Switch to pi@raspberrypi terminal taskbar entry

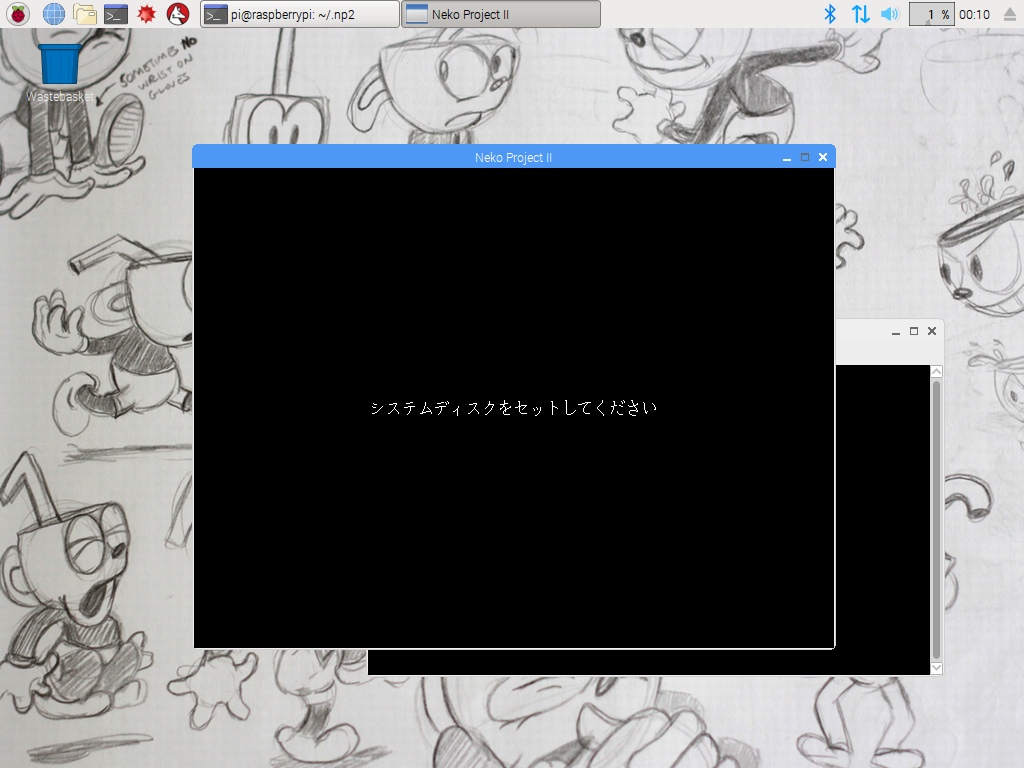[x=300, y=14]
